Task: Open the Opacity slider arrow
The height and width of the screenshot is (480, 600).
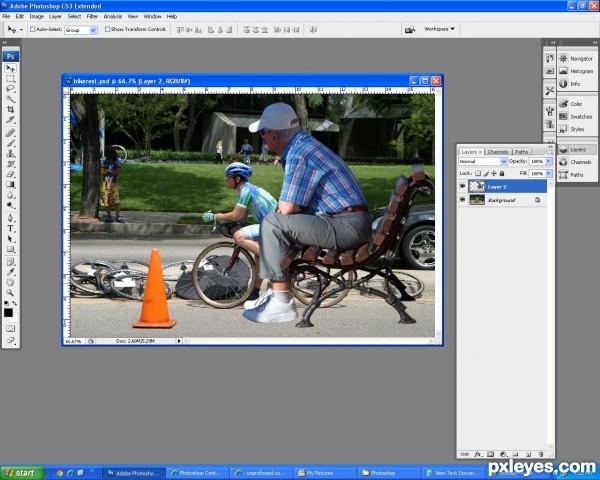Action: 549,162
